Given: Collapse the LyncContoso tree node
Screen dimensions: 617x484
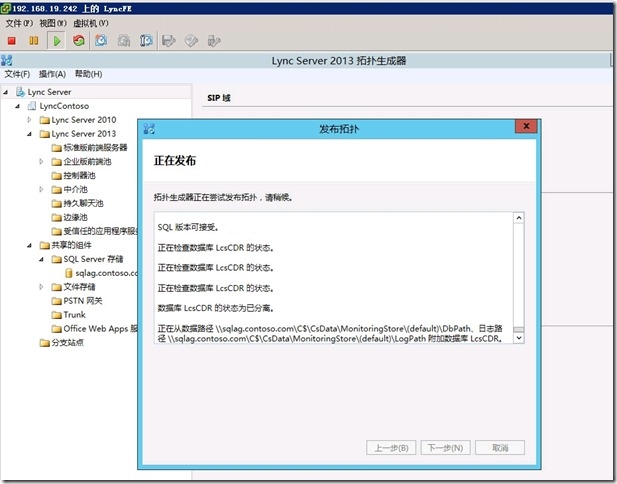Looking at the screenshot, I should (x=17, y=106).
